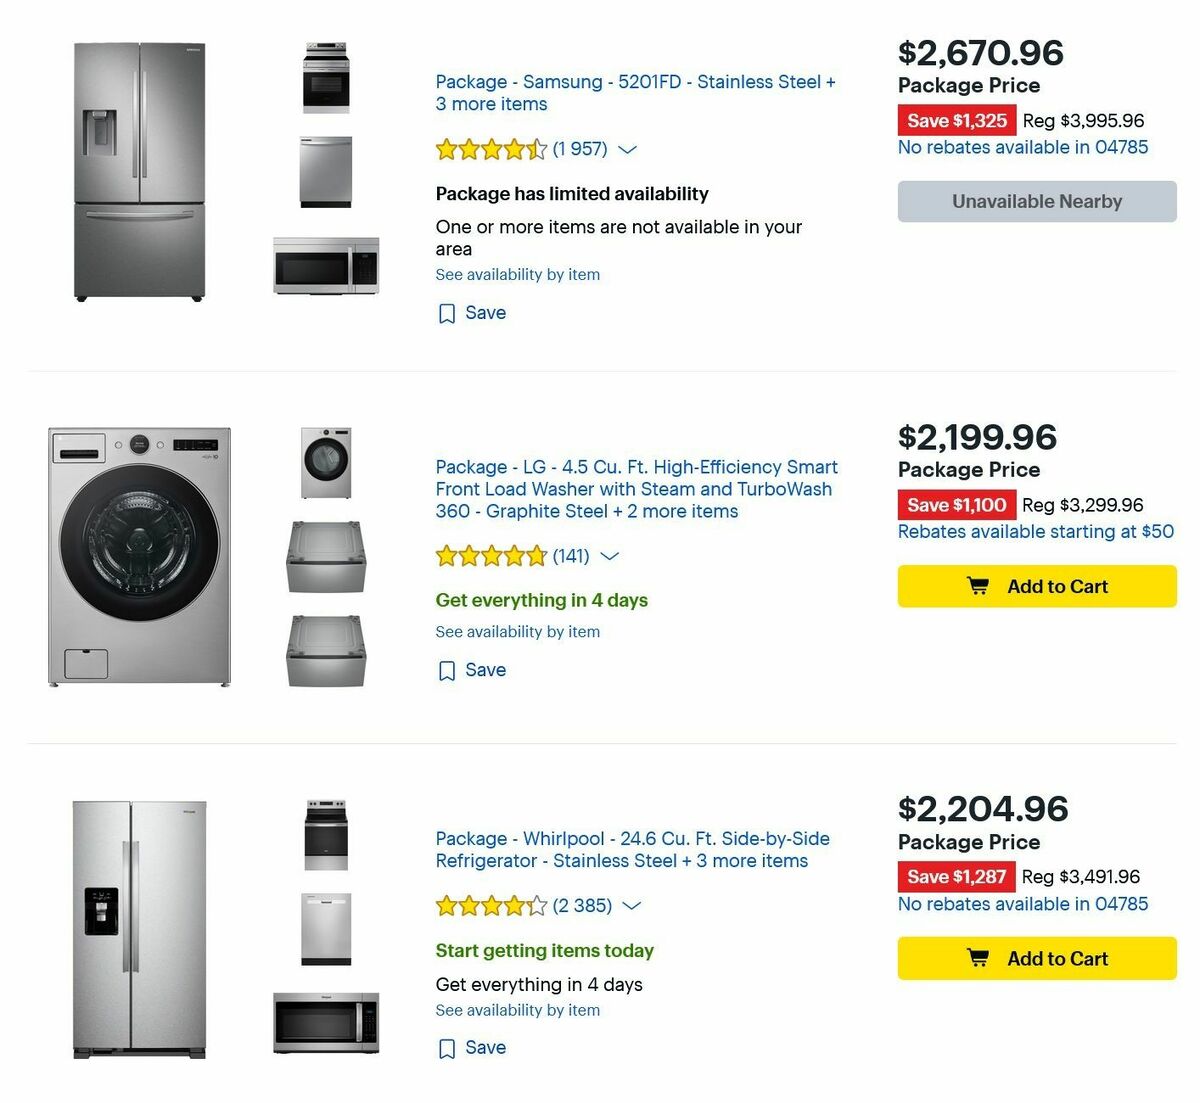1200x1103 pixels.
Task: Click the Unavailable Nearby button
Action: click(1036, 201)
